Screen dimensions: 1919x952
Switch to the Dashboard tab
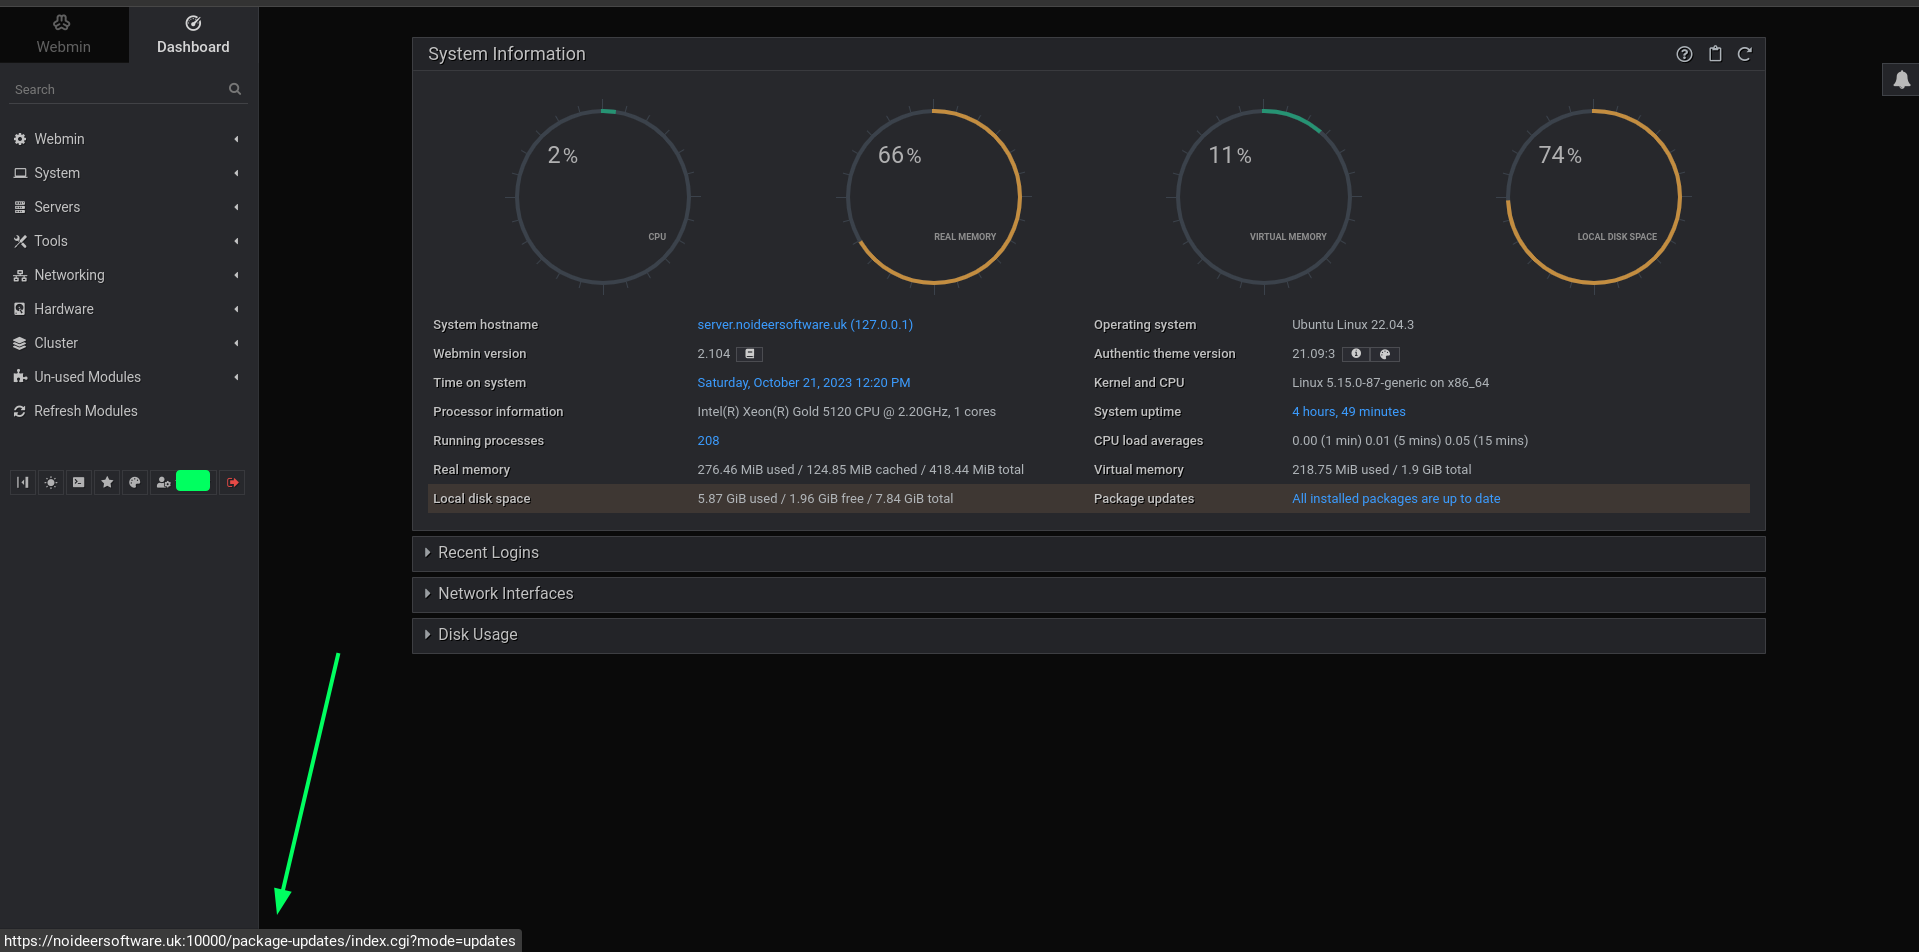[193, 34]
